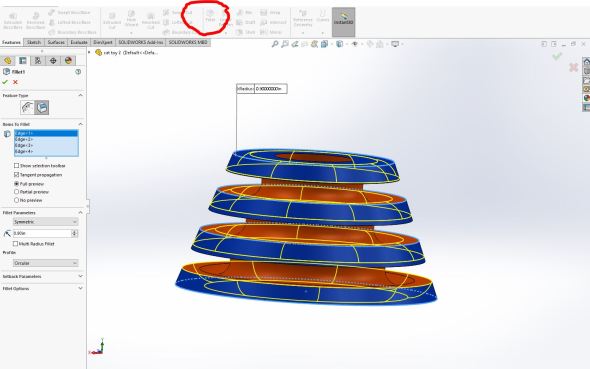Open the FeatureManager design tree tab
This screenshot has width=590, height=369.
tap(8, 61)
